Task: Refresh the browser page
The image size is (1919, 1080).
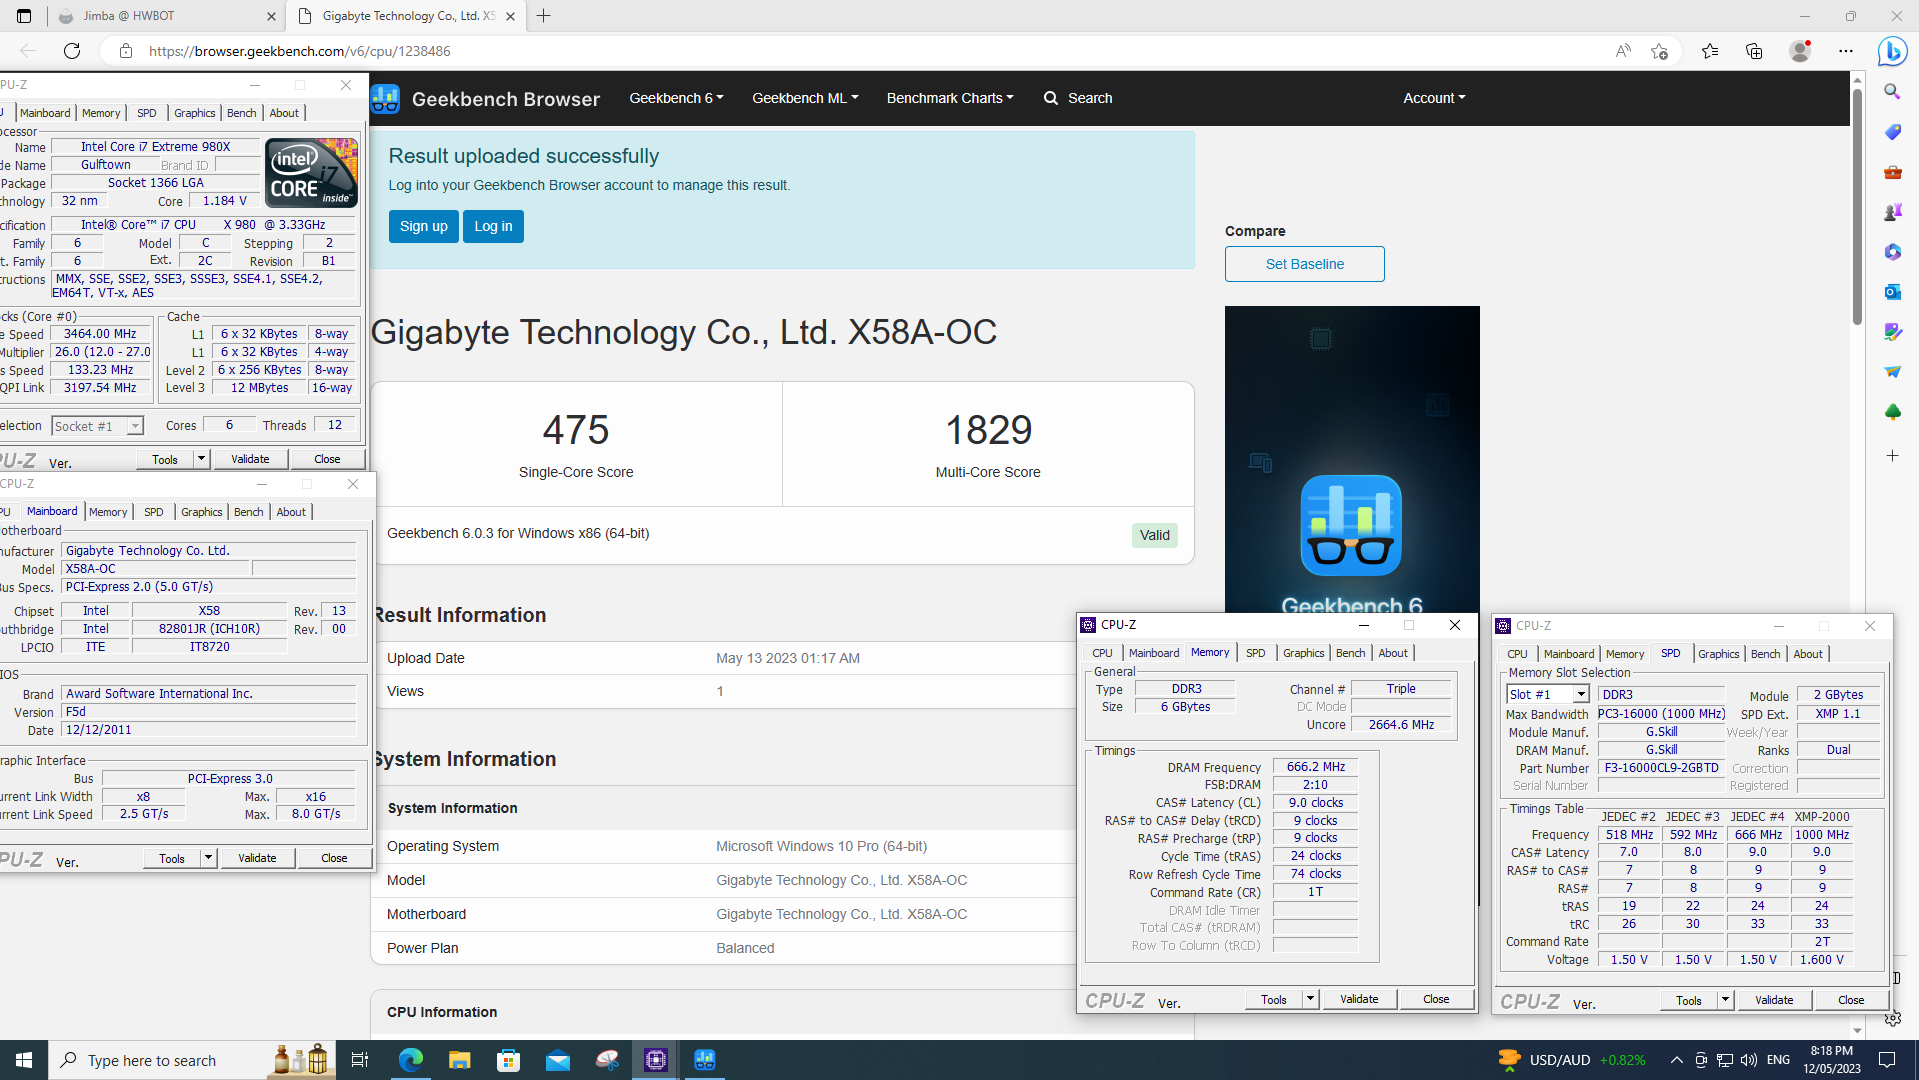Action: 72,51
